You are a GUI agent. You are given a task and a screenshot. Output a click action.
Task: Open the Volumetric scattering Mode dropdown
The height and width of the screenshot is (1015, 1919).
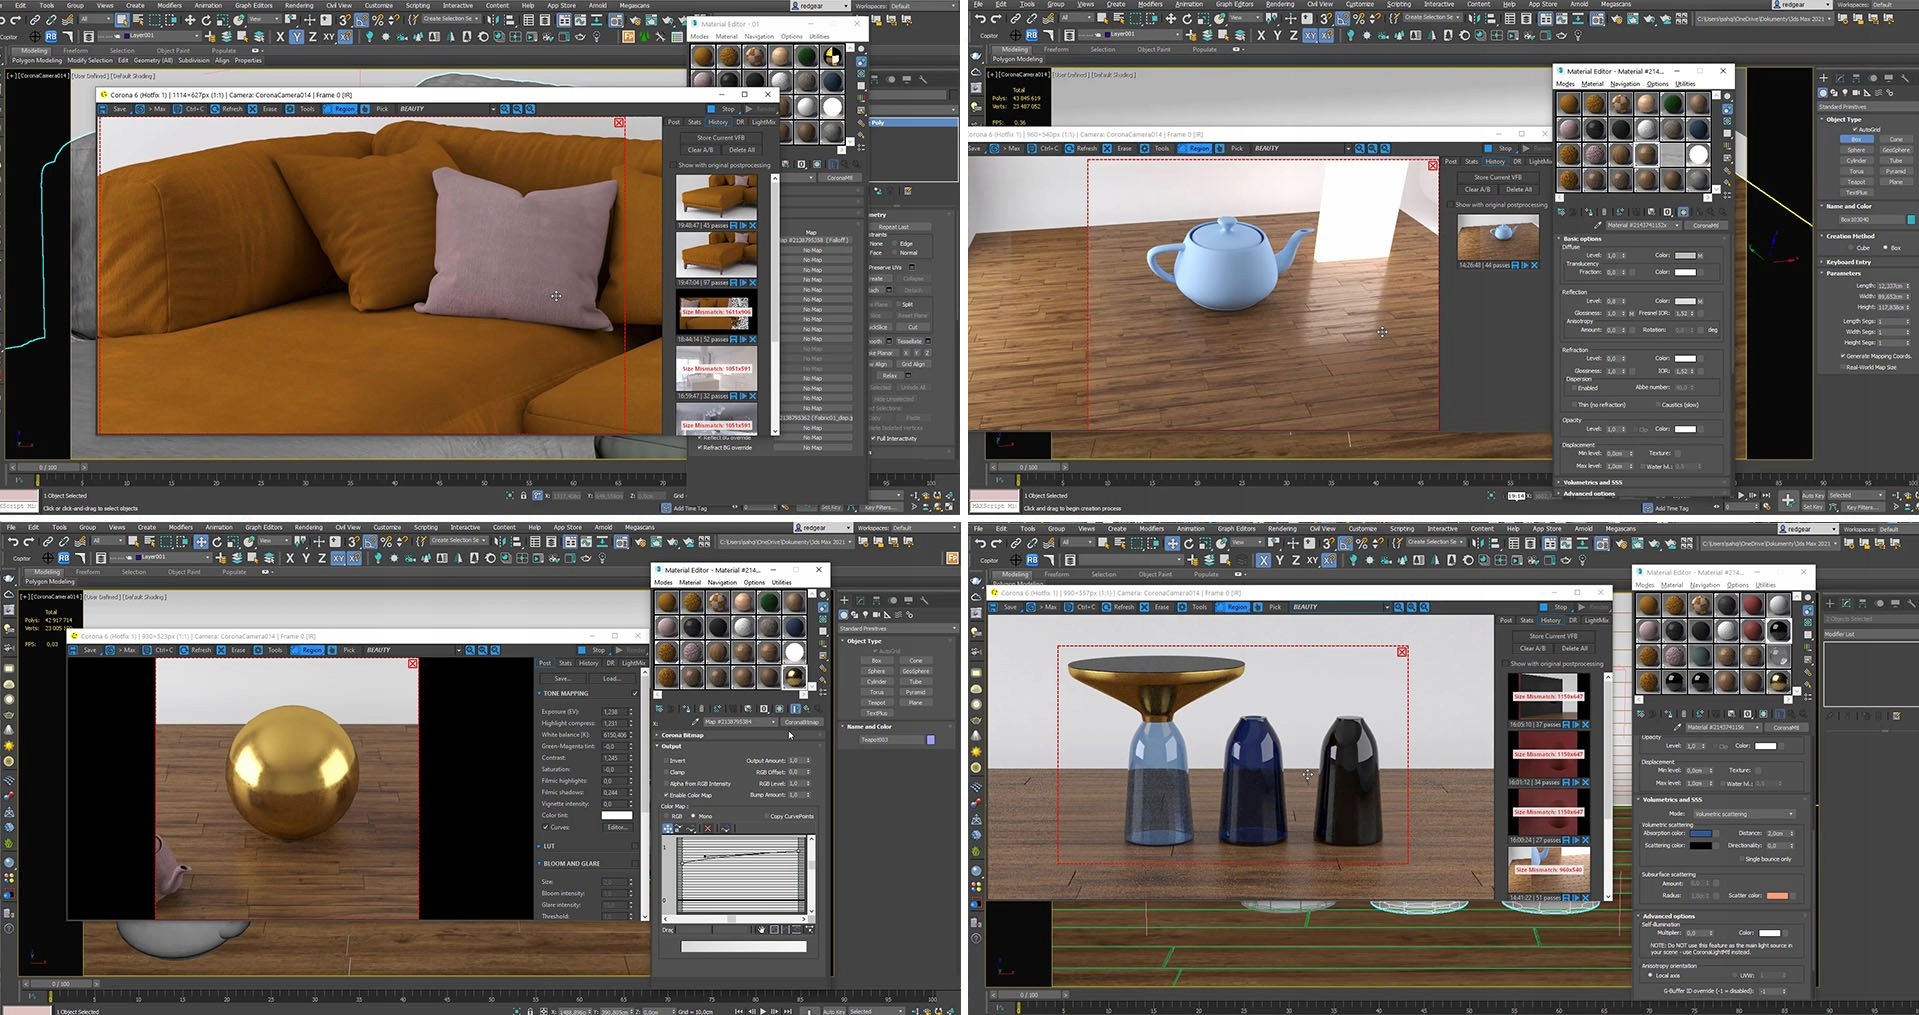point(1743,814)
